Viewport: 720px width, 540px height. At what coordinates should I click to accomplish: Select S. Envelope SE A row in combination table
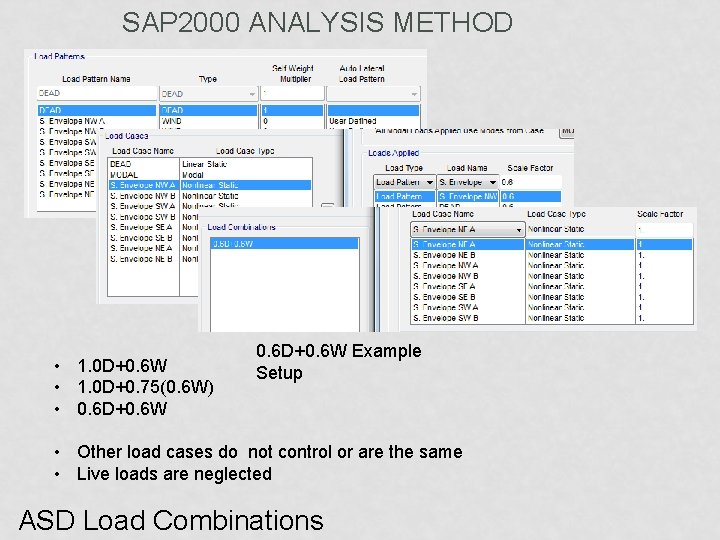pos(551,287)
